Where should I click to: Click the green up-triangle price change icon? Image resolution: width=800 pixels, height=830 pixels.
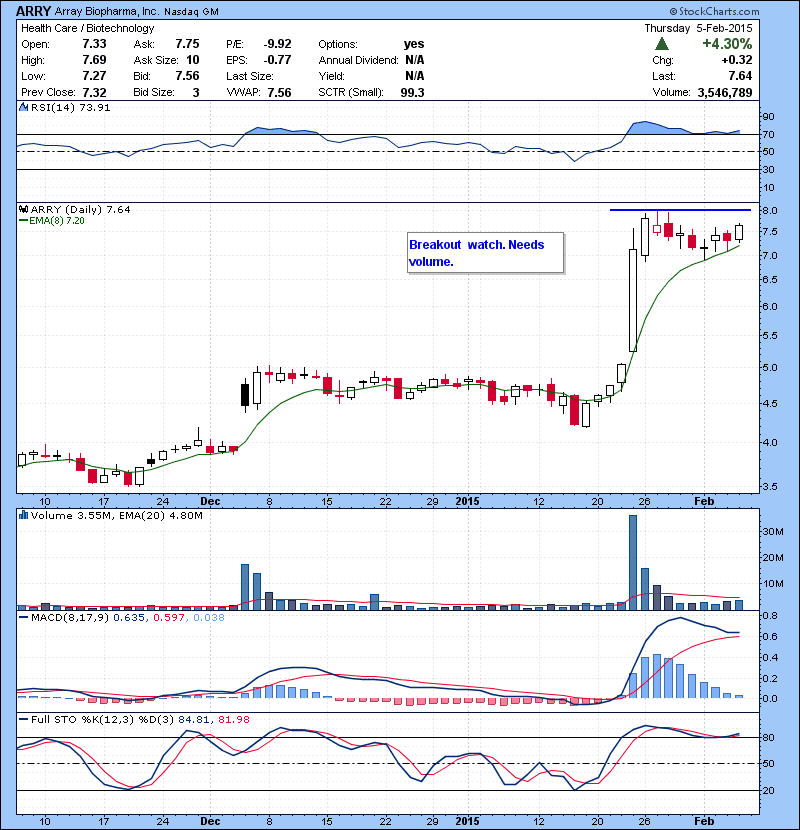[x=661, y=44]
